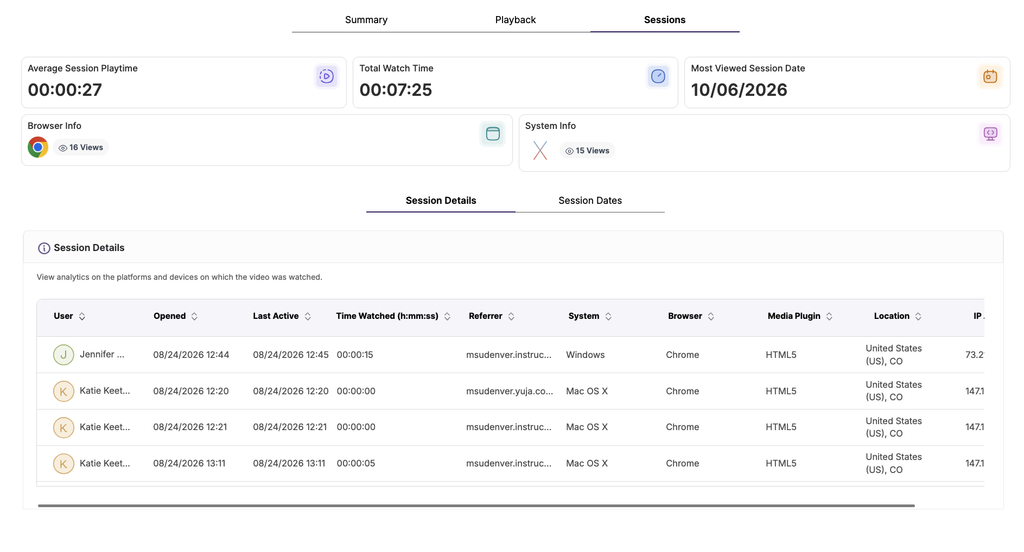Screen dimensions: 1024x552
Task: Sort table by User column
Action: [x=82, y=316]
